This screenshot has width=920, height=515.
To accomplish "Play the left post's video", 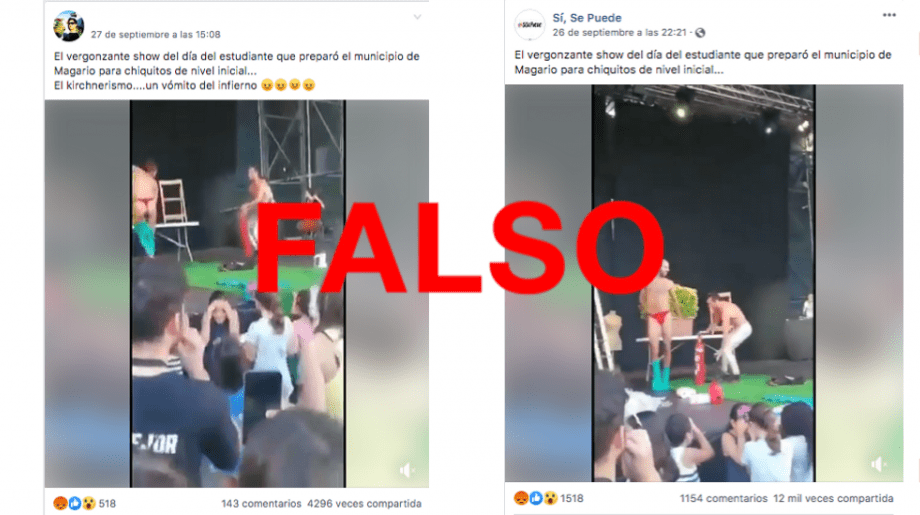I will 237,293.
